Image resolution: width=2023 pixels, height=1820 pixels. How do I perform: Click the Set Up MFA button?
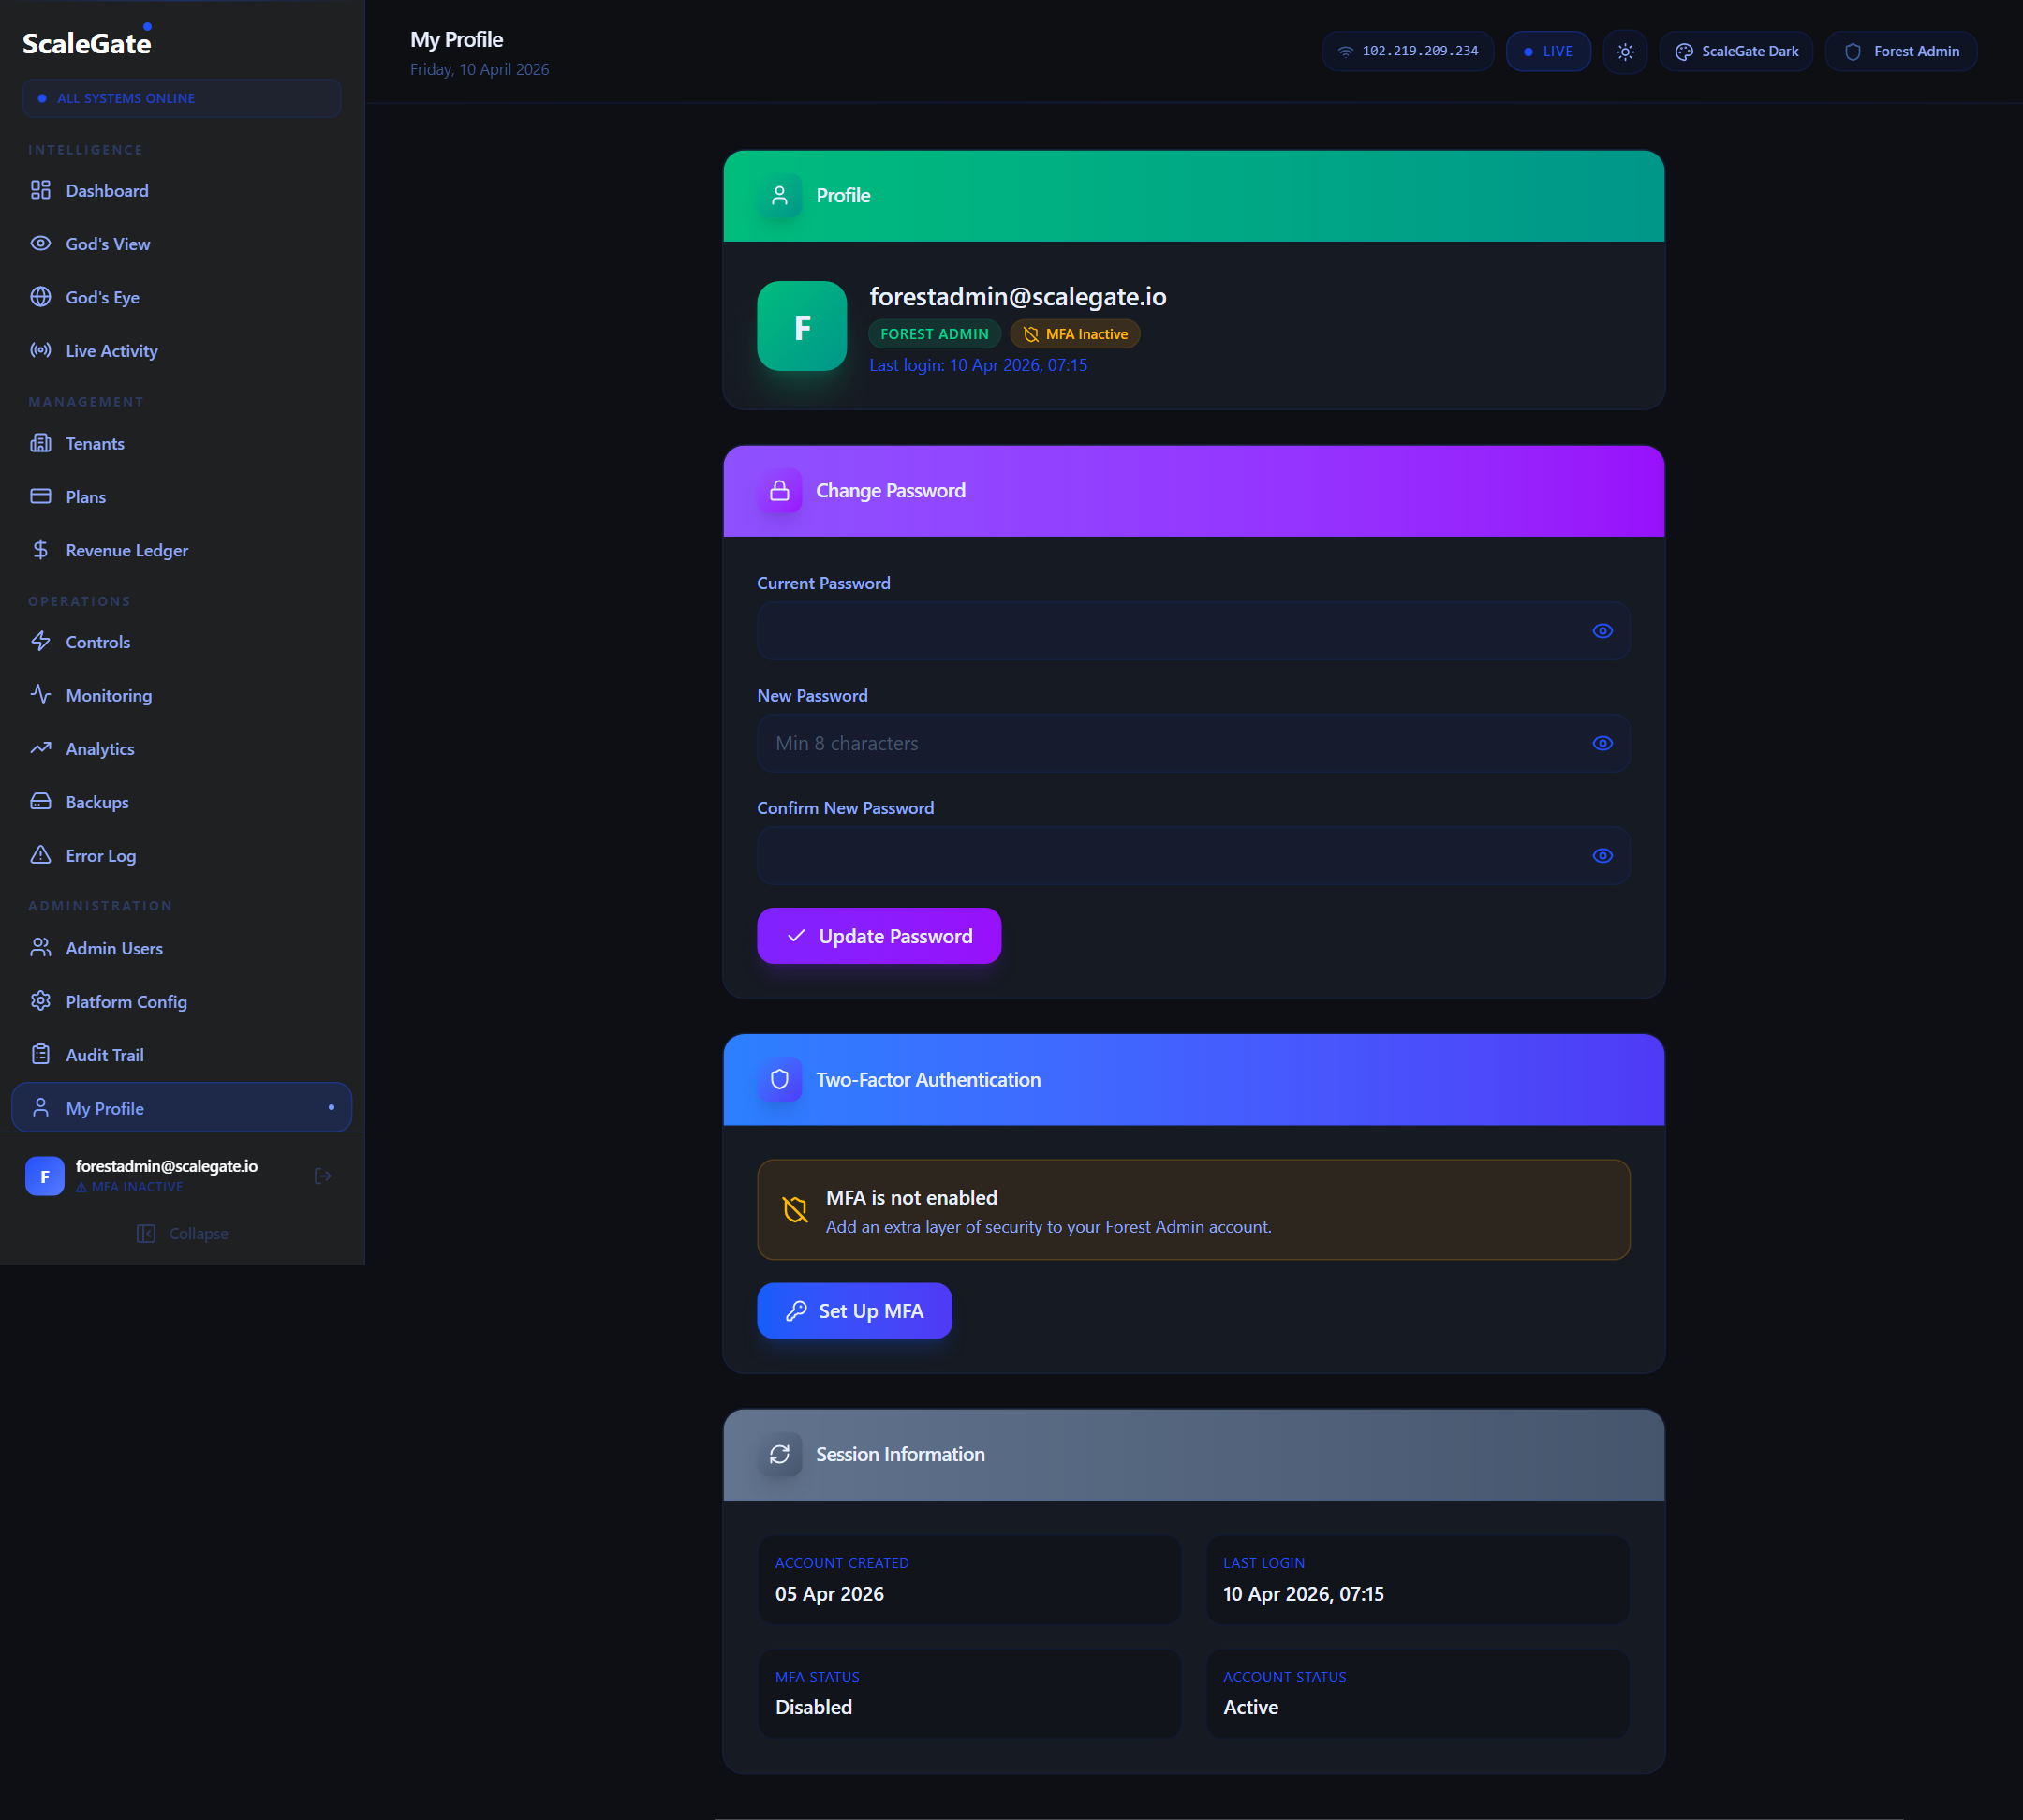click(x=854, y=1311)
